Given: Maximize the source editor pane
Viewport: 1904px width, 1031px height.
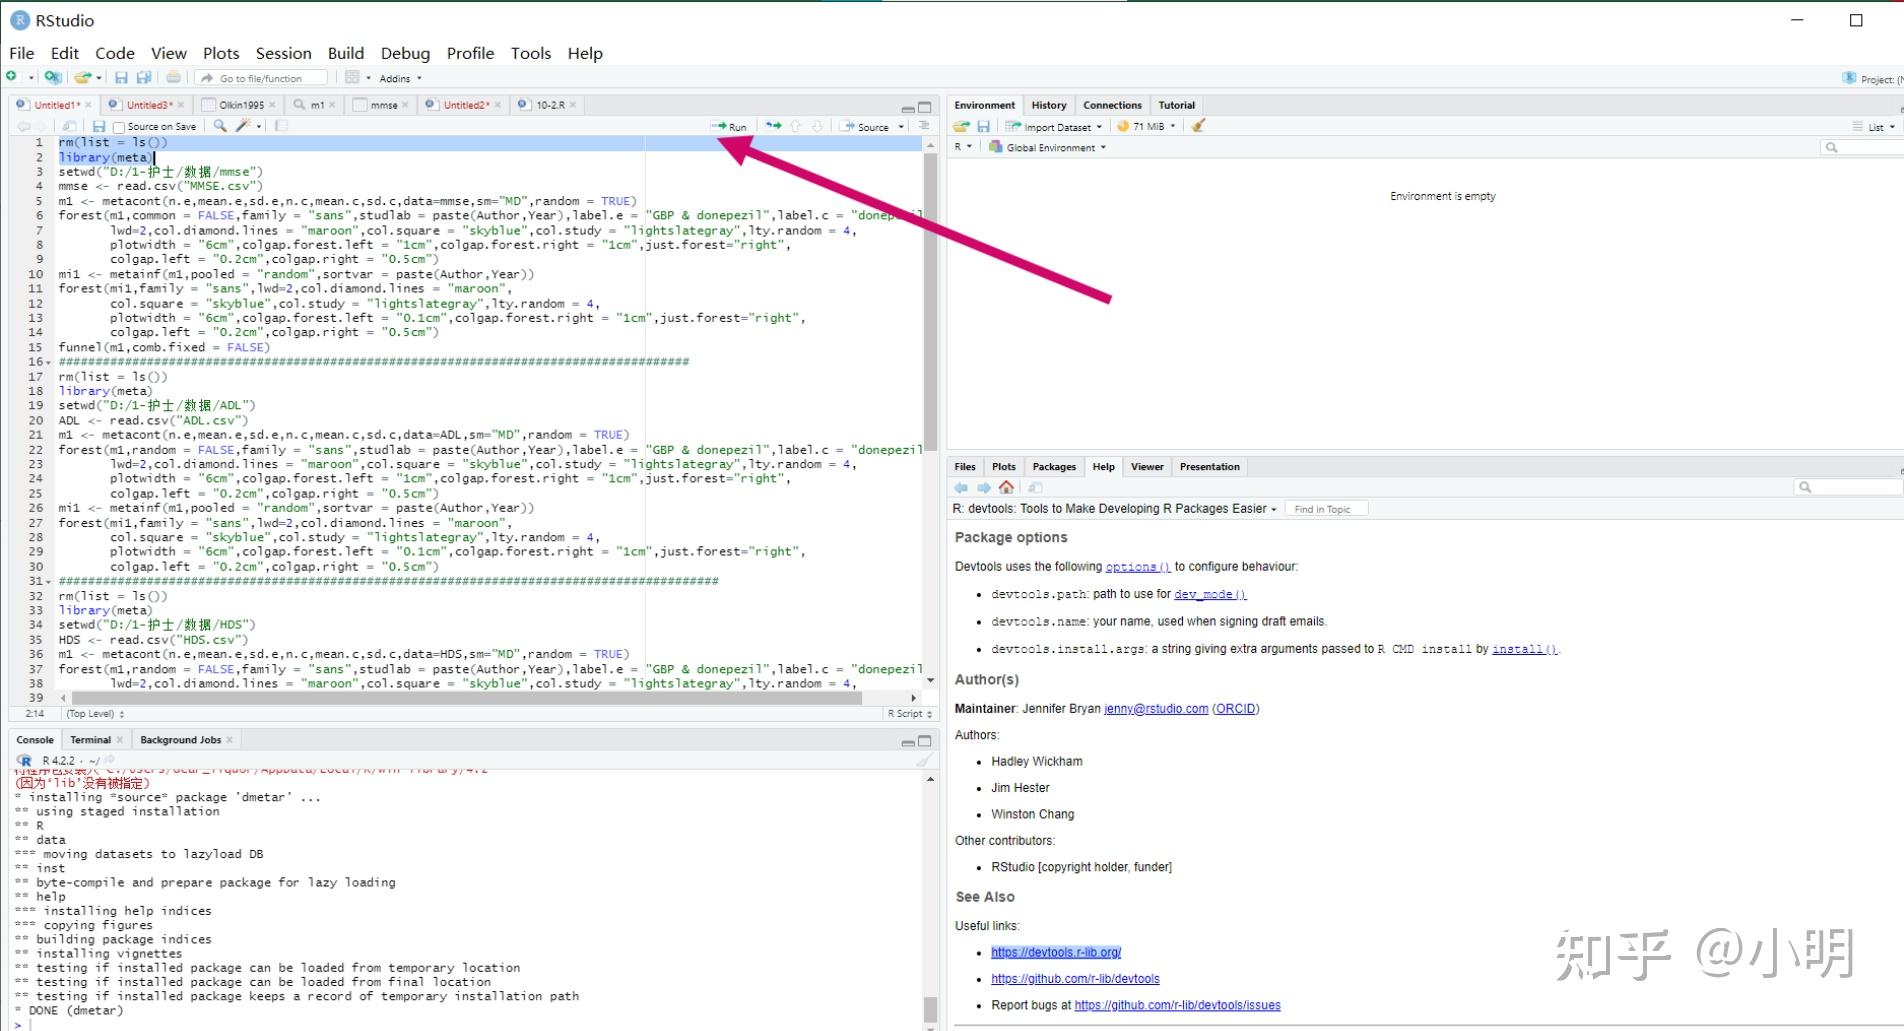Looking at the screenshot, I should [925, 107].
